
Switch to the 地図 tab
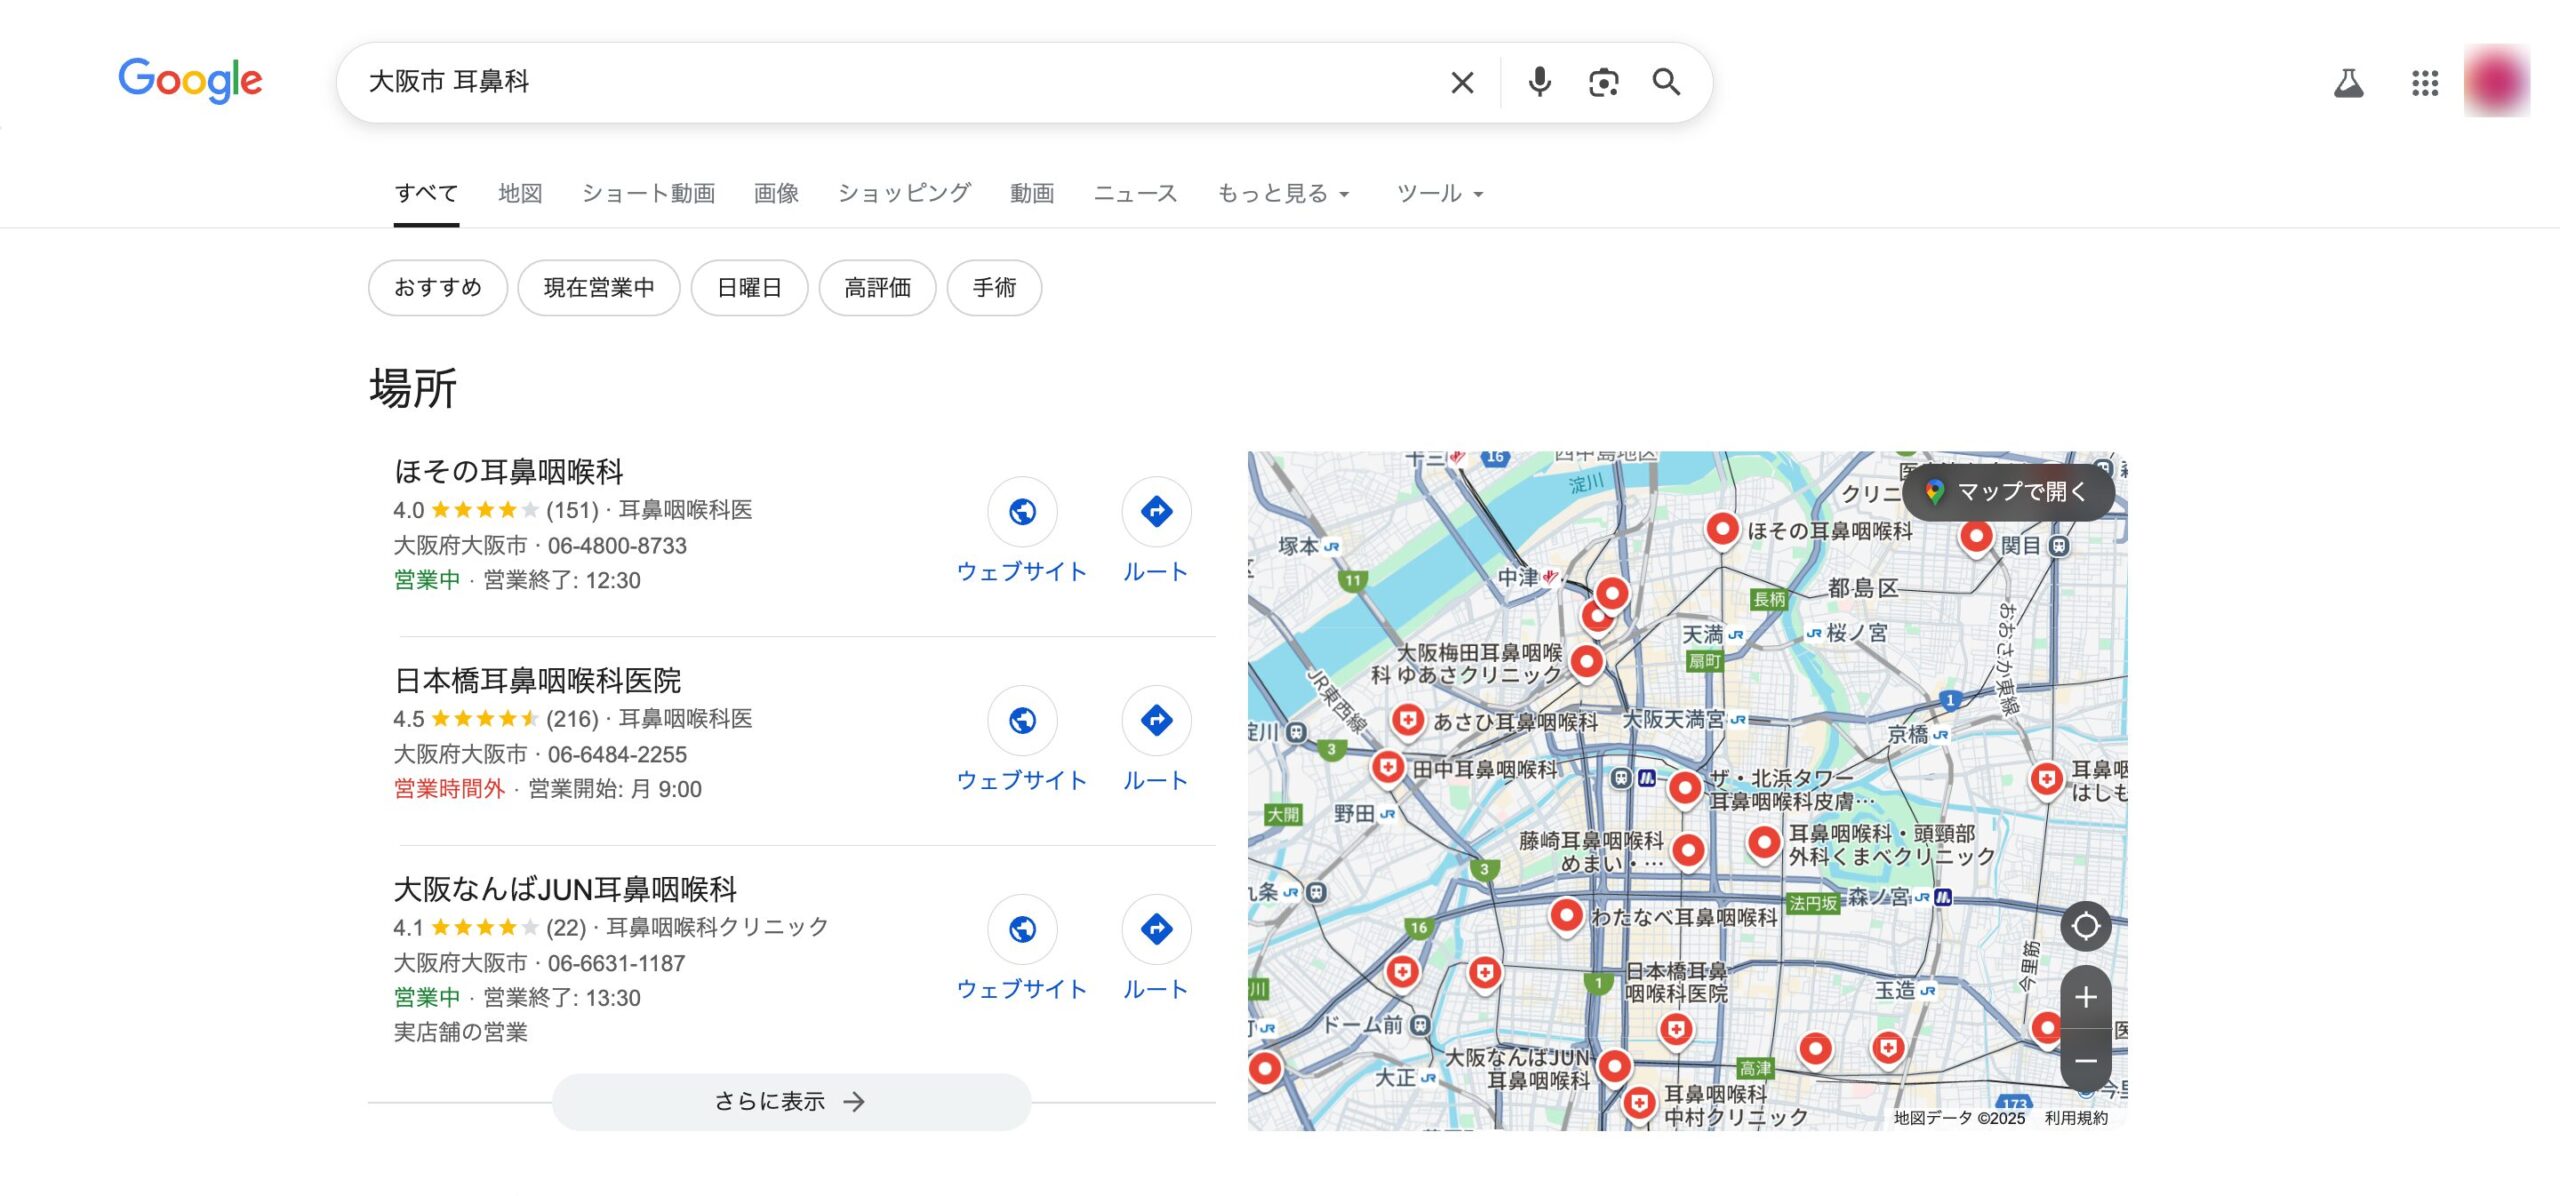pos(520,193)
